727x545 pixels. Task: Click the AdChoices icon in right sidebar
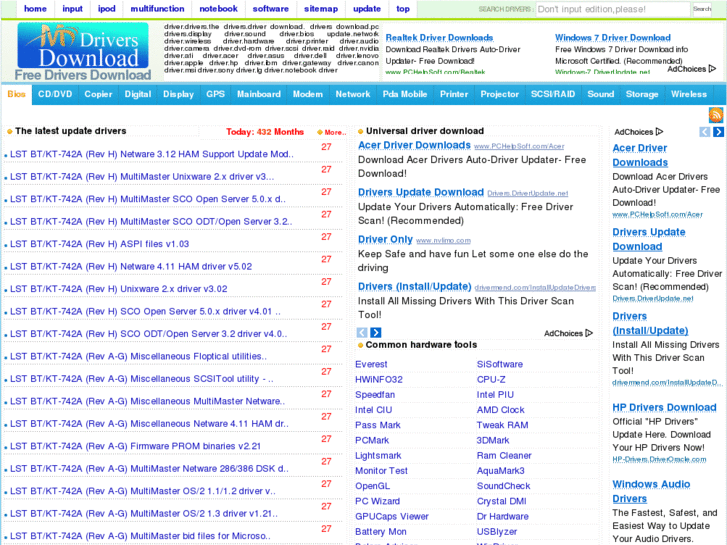638,132
